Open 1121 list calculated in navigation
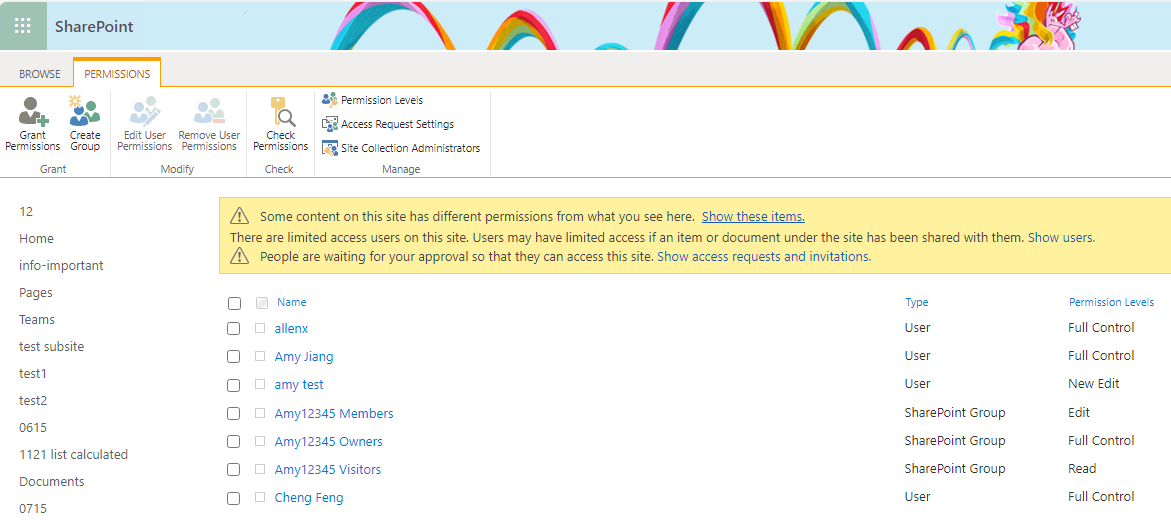 click(x=73, y=454)
